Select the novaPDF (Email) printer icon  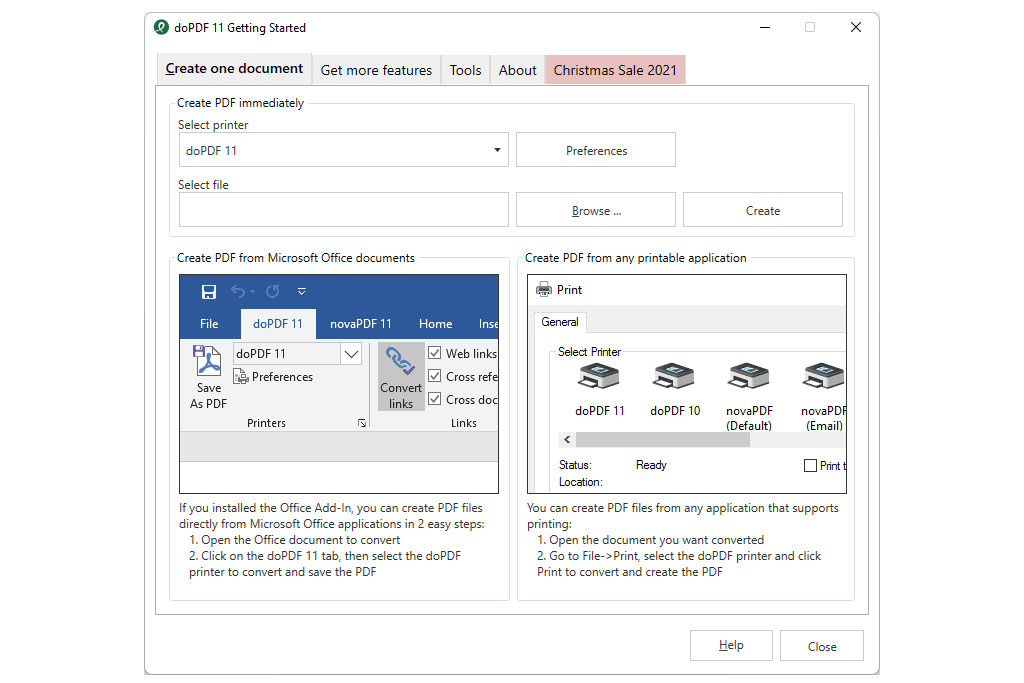pos(824,377)
